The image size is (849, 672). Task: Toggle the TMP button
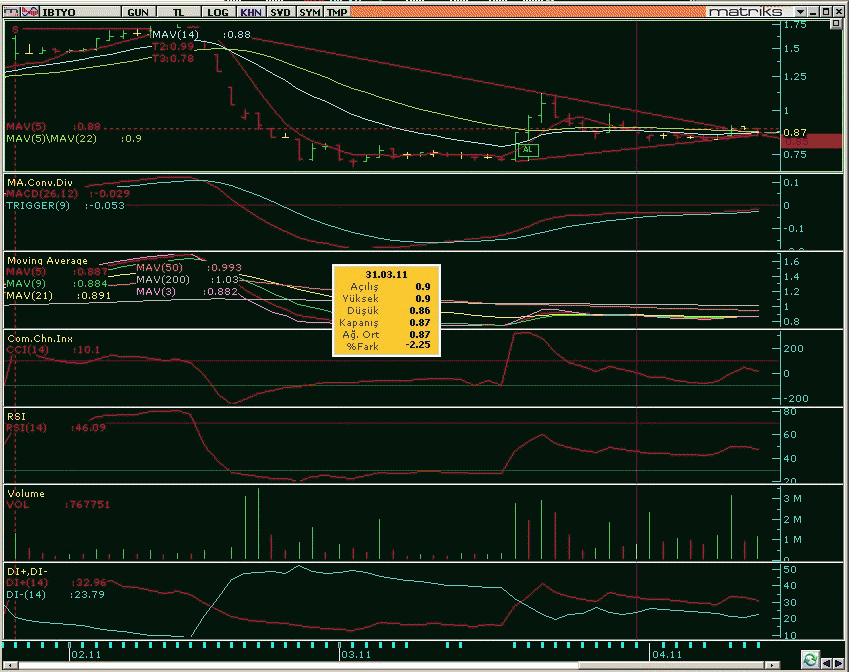pos(337,12)
